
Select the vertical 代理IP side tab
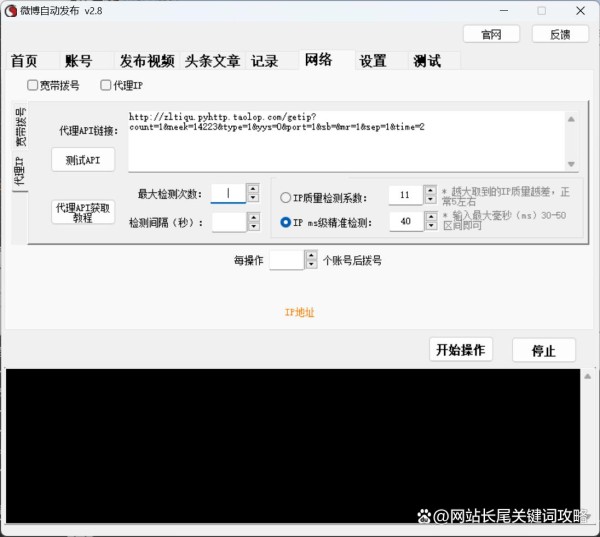coord(19,171)
